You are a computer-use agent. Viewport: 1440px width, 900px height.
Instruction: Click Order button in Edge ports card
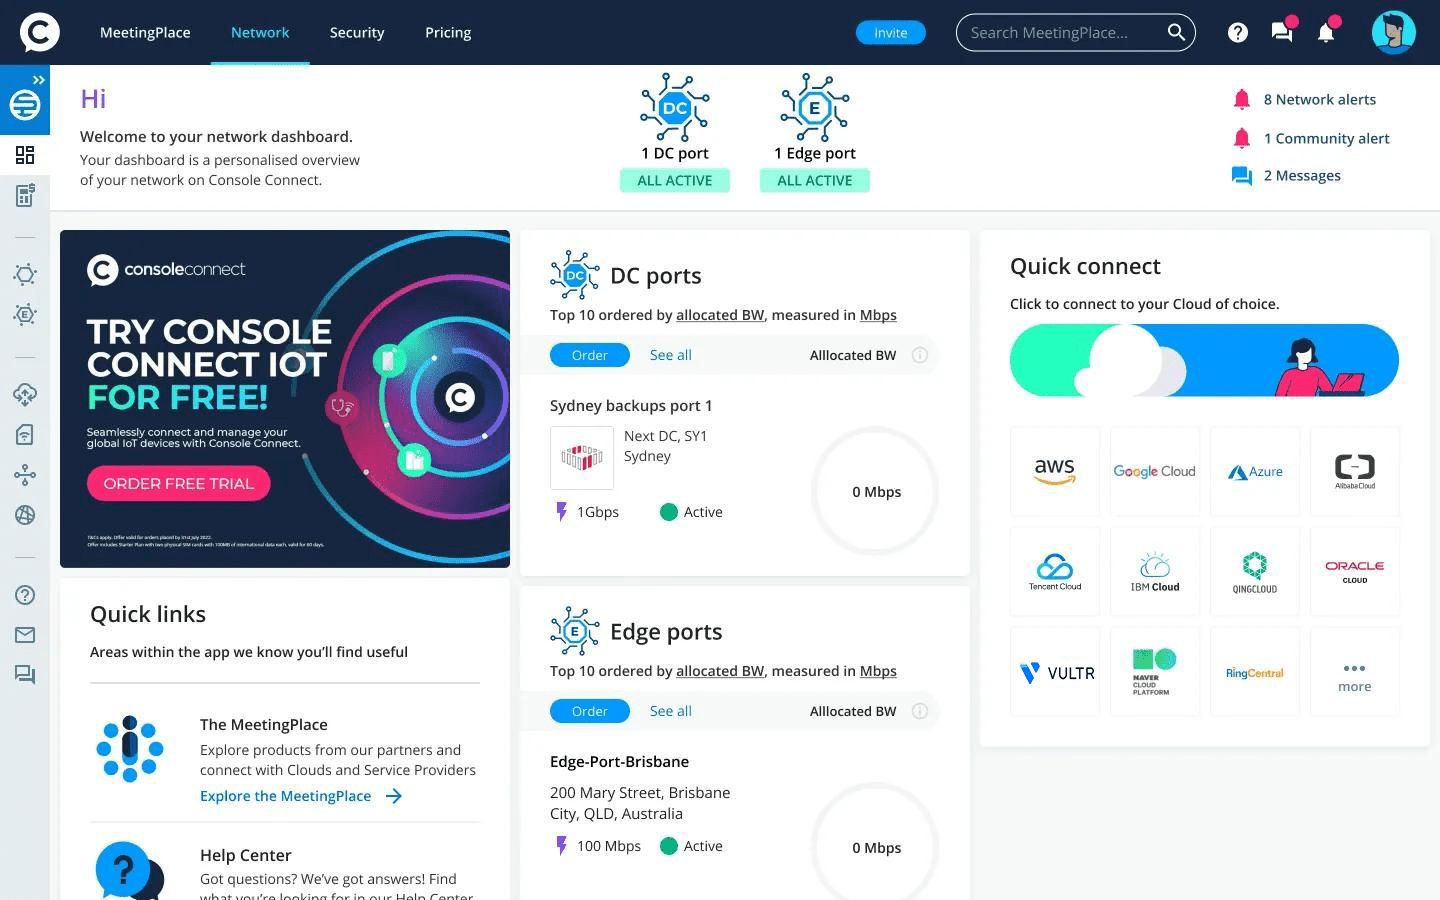(x=589, y=711)
